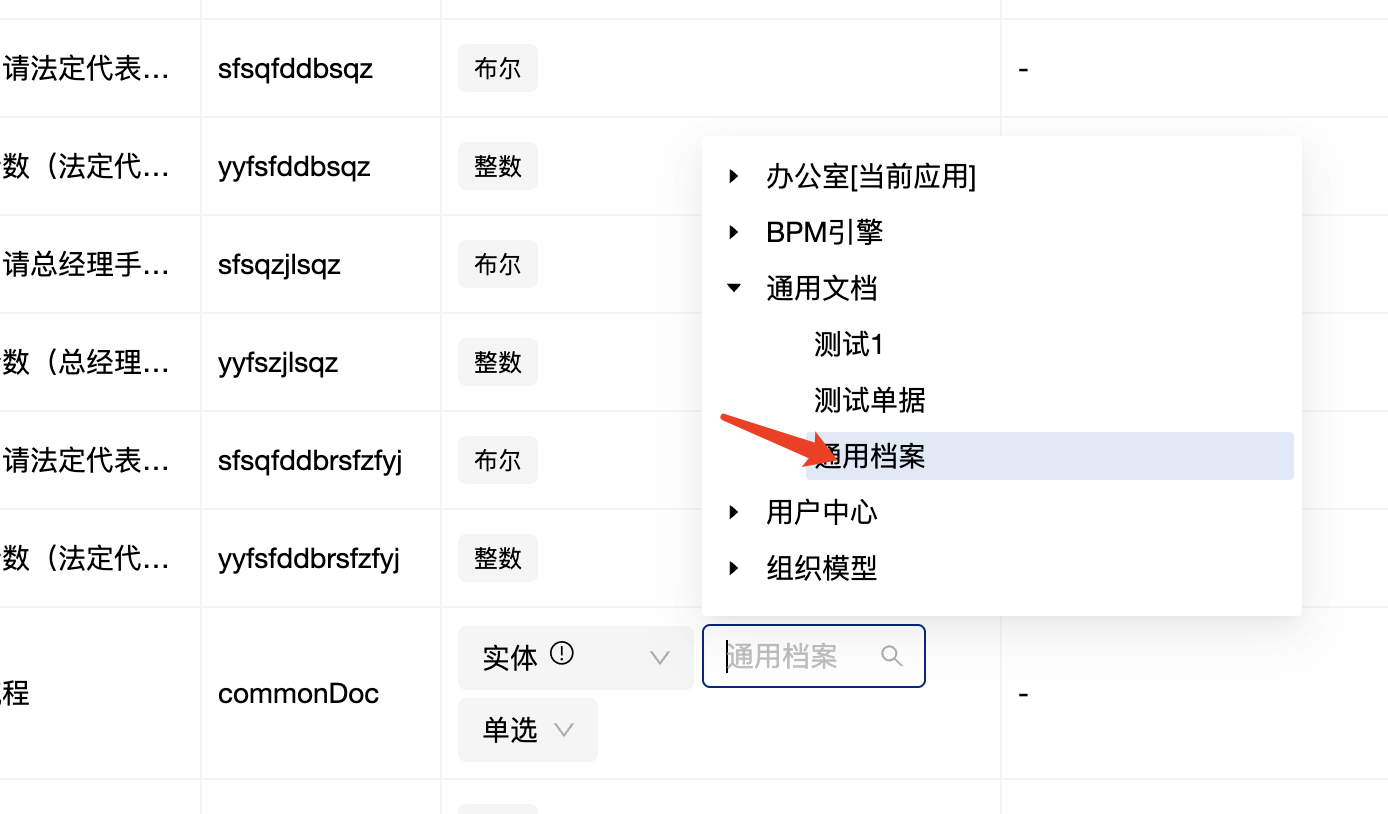Expand the 办公室[当前应用] tree node
1388x814 pixels.
coord(734,177)
